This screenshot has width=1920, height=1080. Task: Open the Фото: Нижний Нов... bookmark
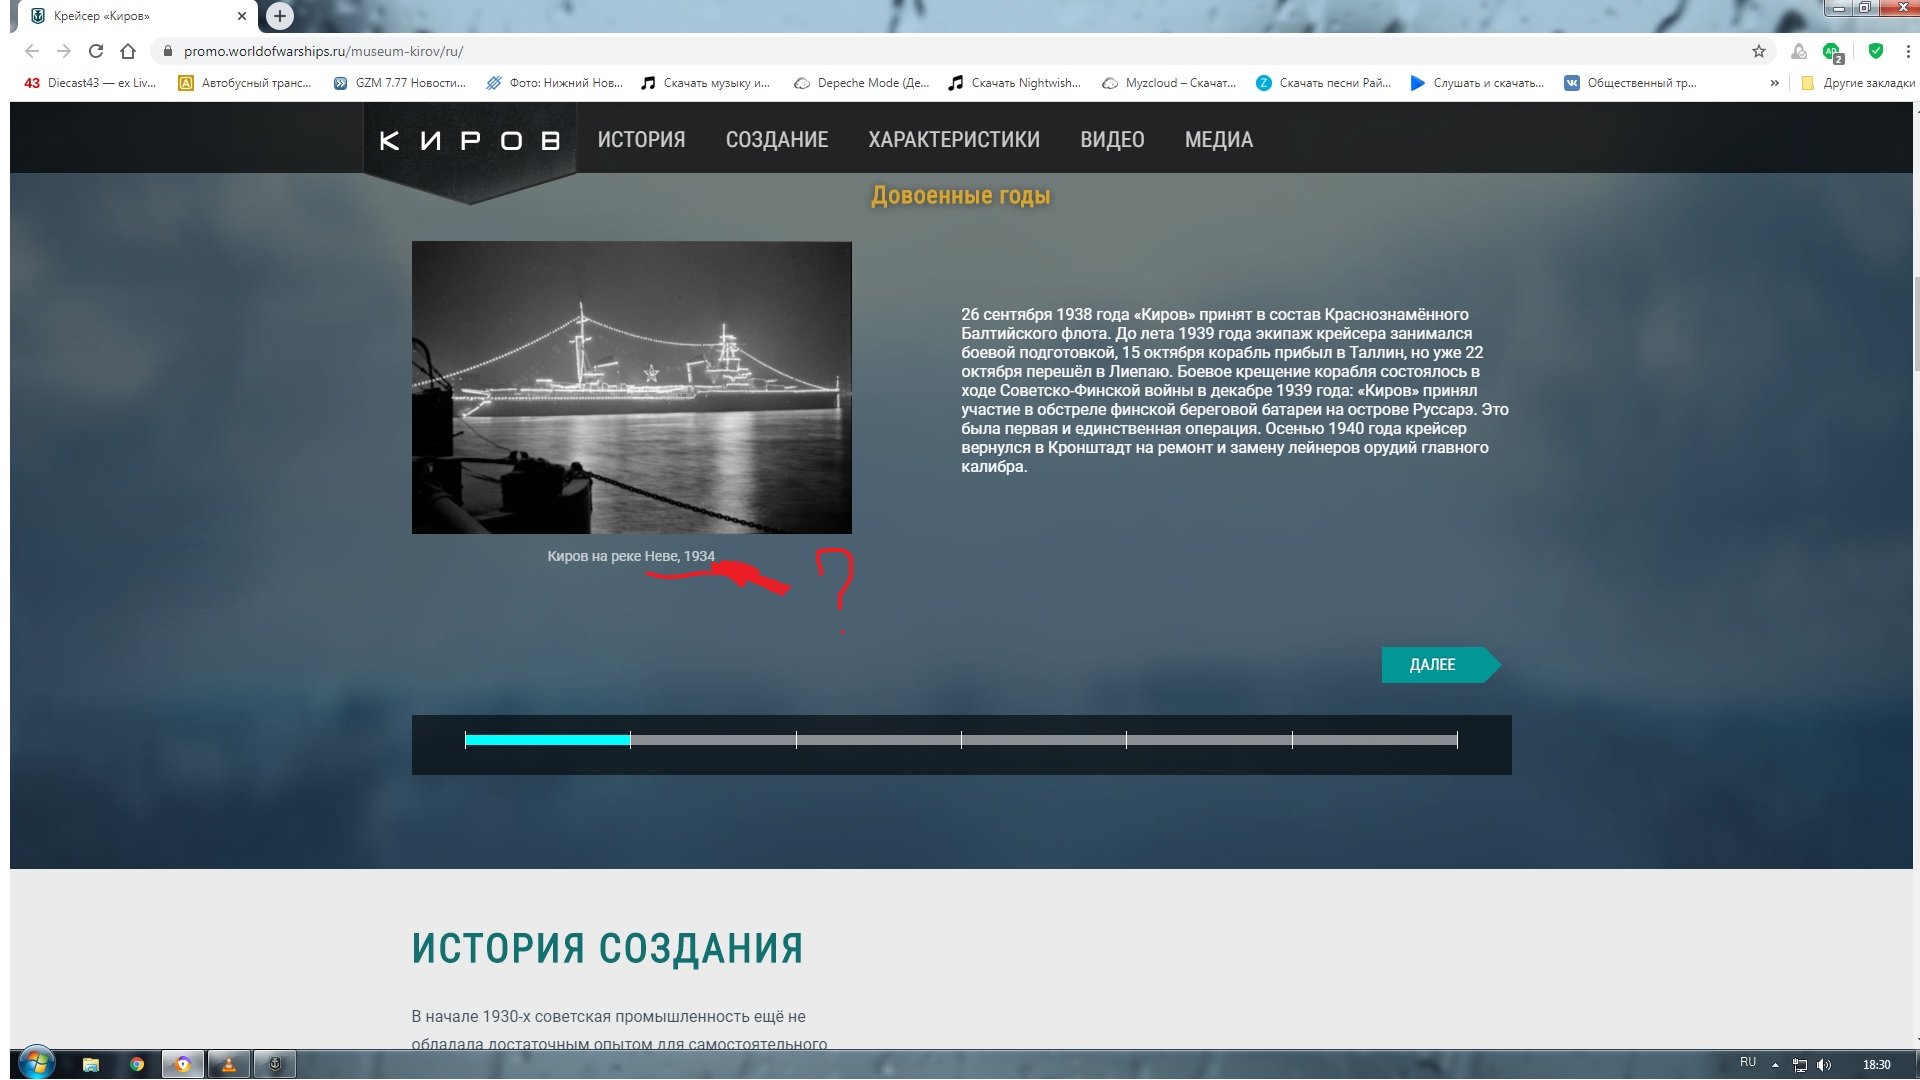tap(555, 83)
